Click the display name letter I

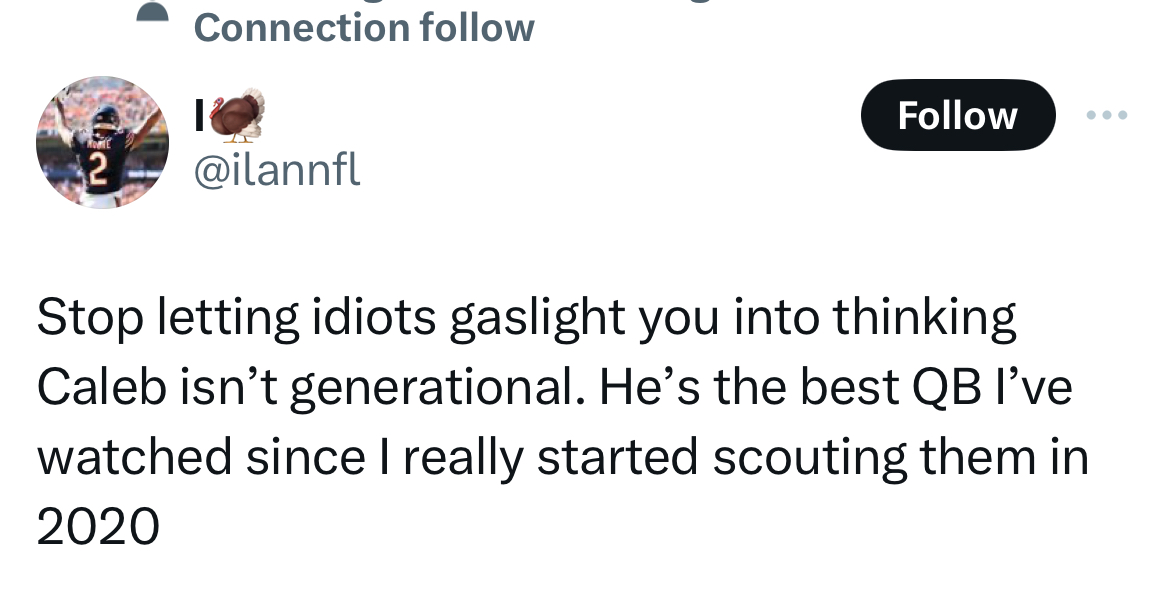point(198,117)
